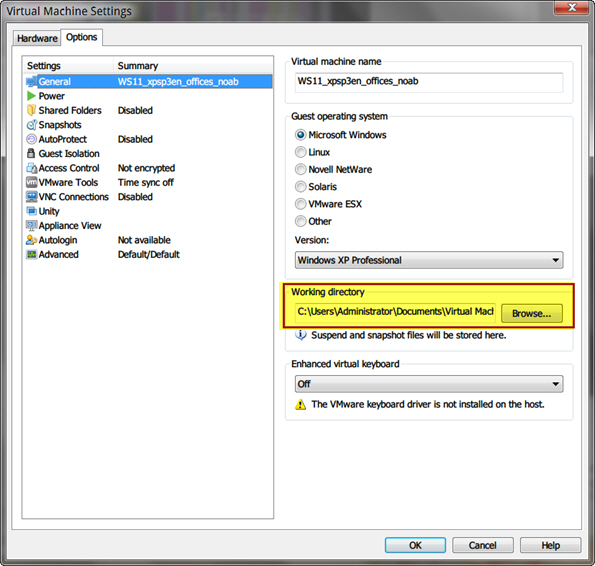
Task: Switch to the Options tab
Action: pos(82,37)
